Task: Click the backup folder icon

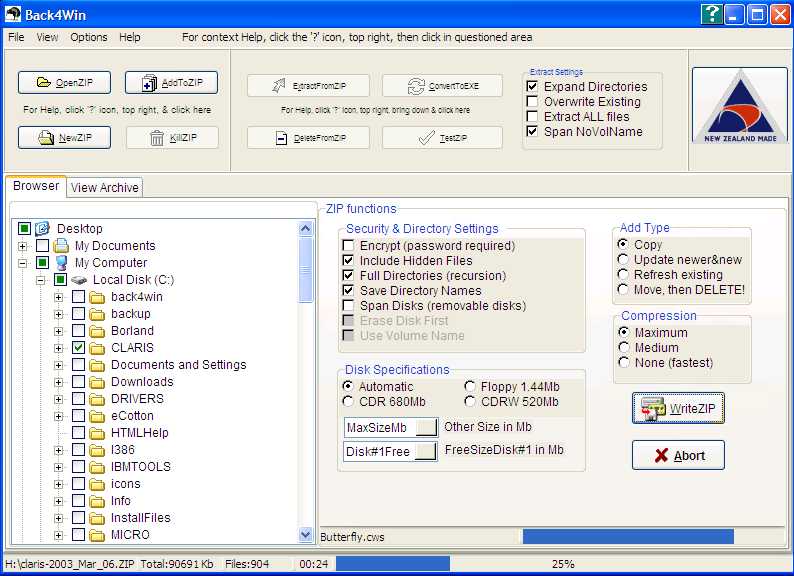Action: pos(97,314)
